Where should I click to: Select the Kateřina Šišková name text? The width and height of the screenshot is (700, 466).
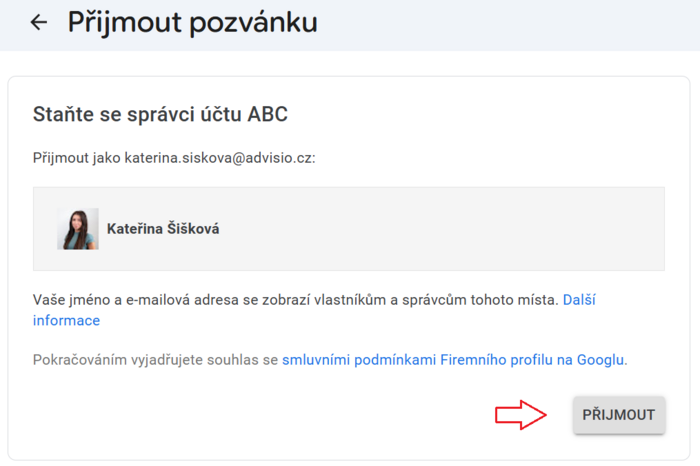(x=163, y=229)
